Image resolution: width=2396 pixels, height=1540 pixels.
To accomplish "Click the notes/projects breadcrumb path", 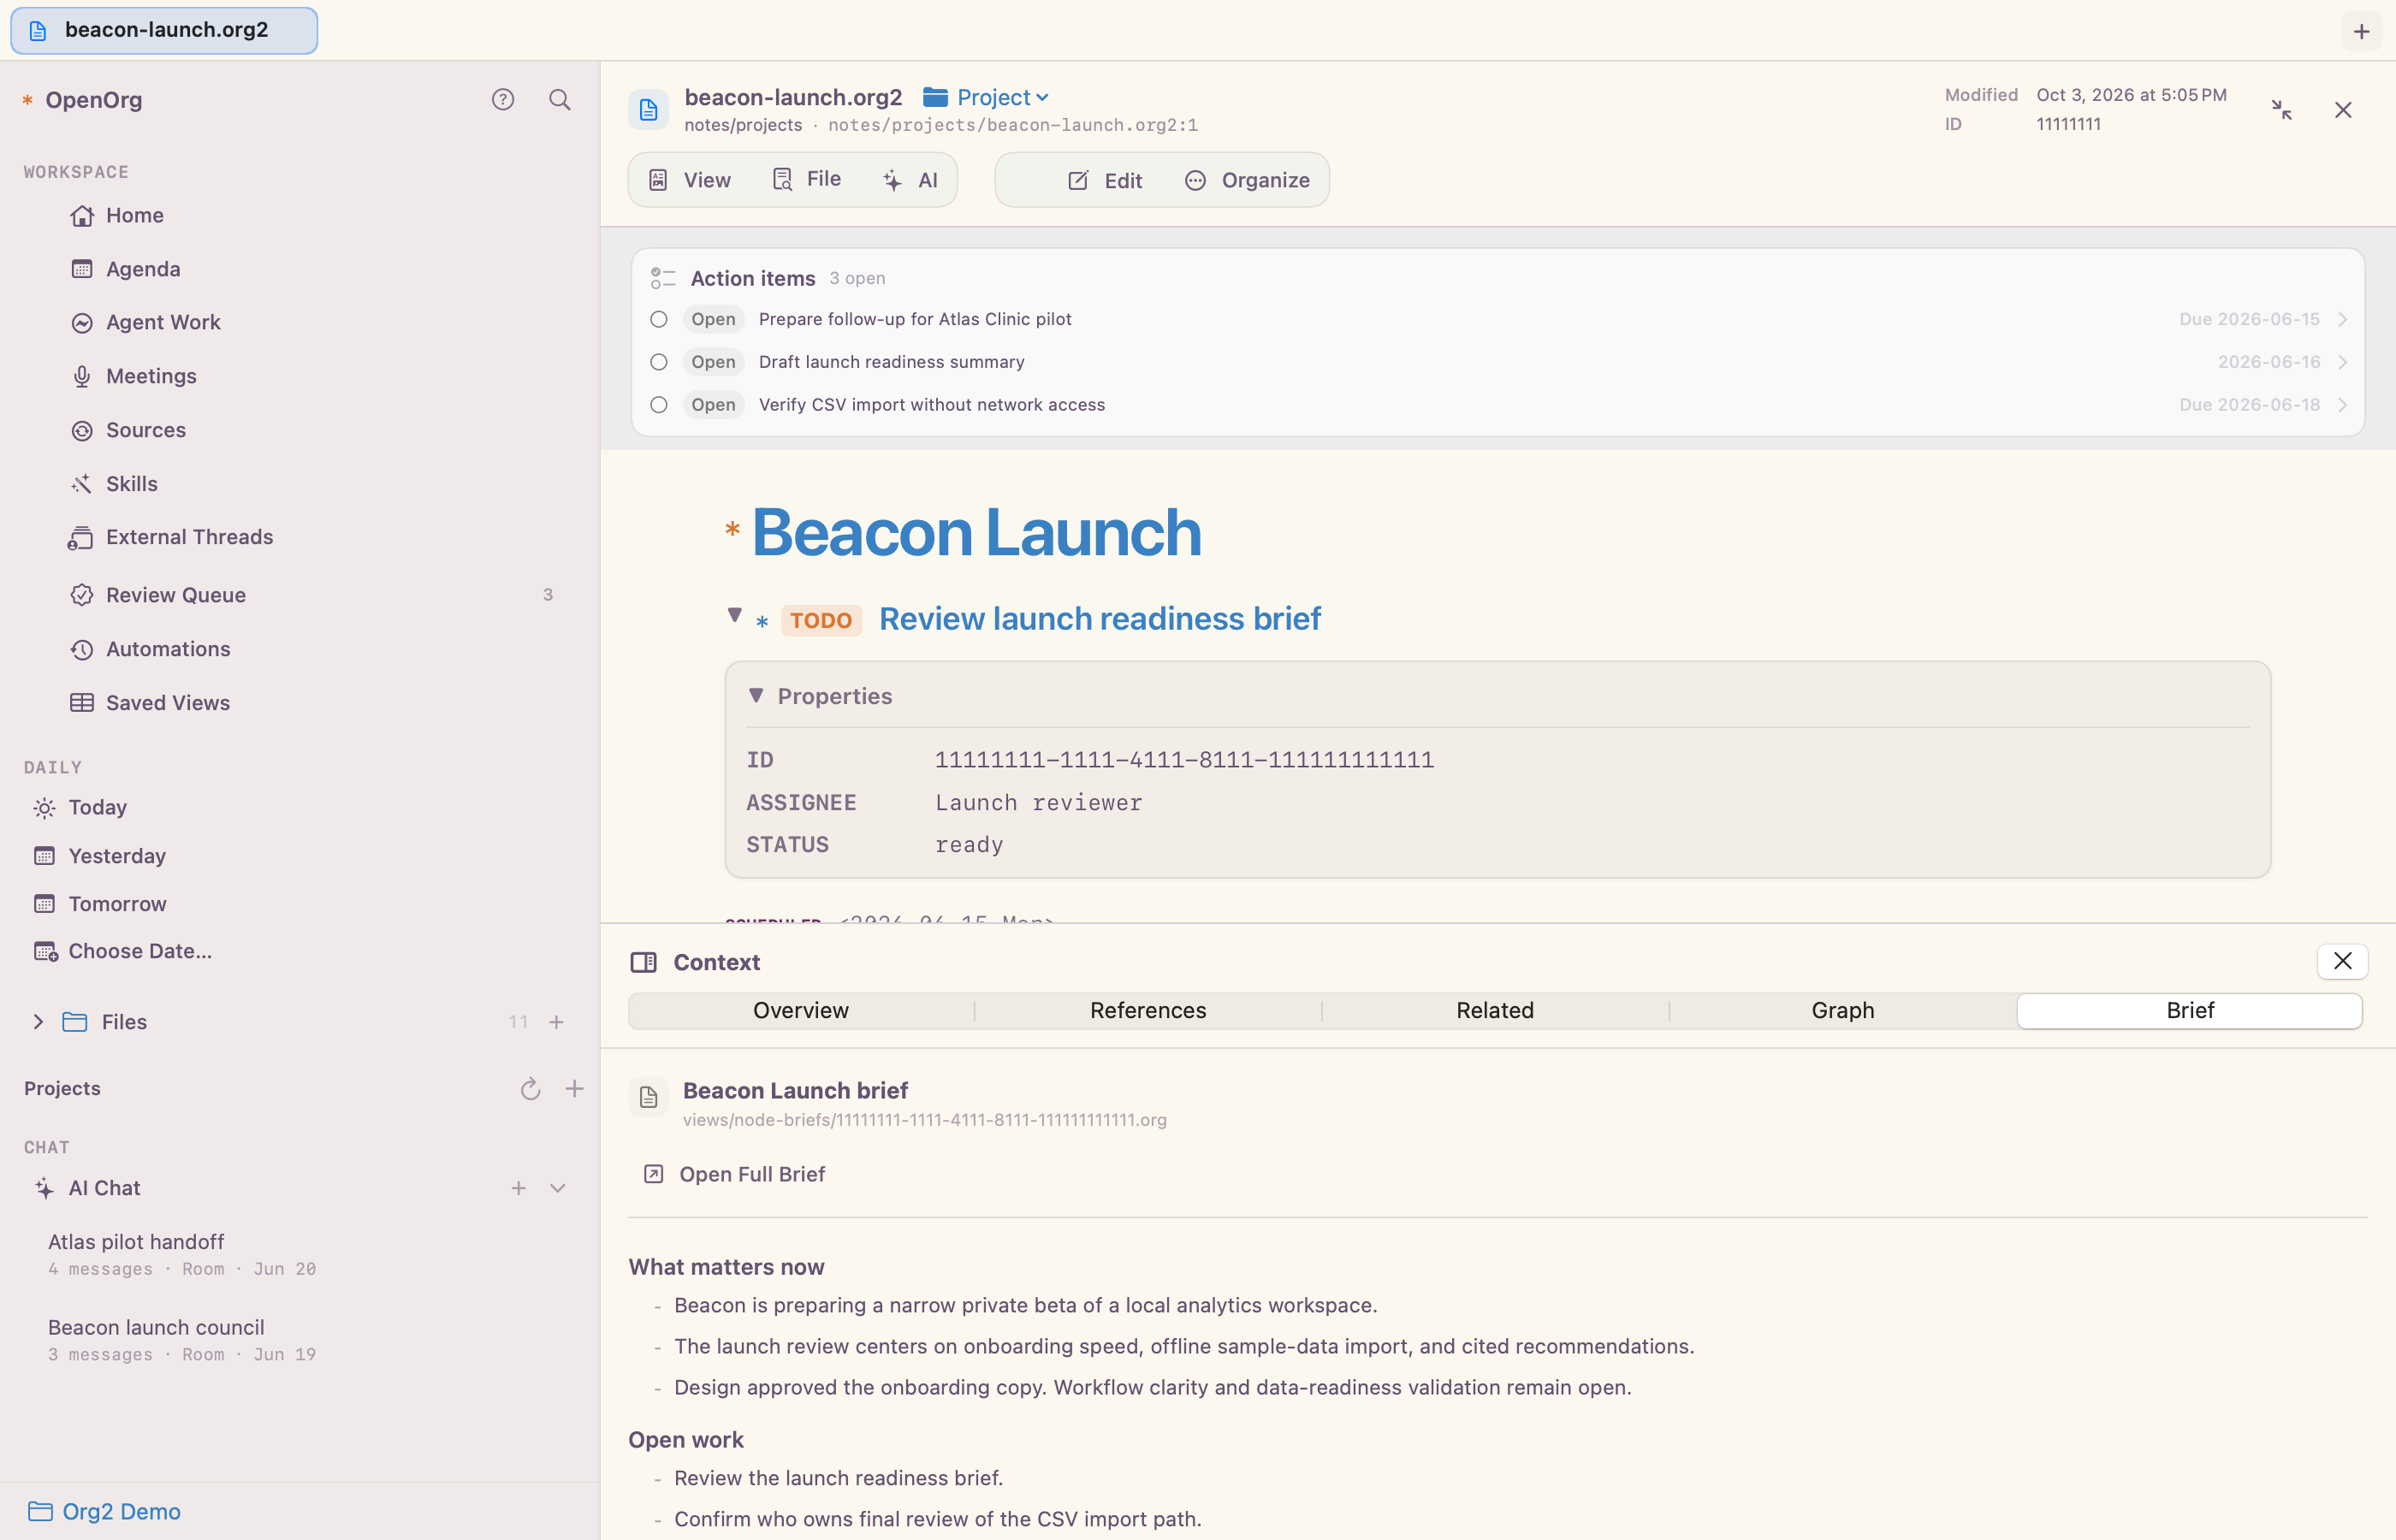I will click(x=743, y=125).
